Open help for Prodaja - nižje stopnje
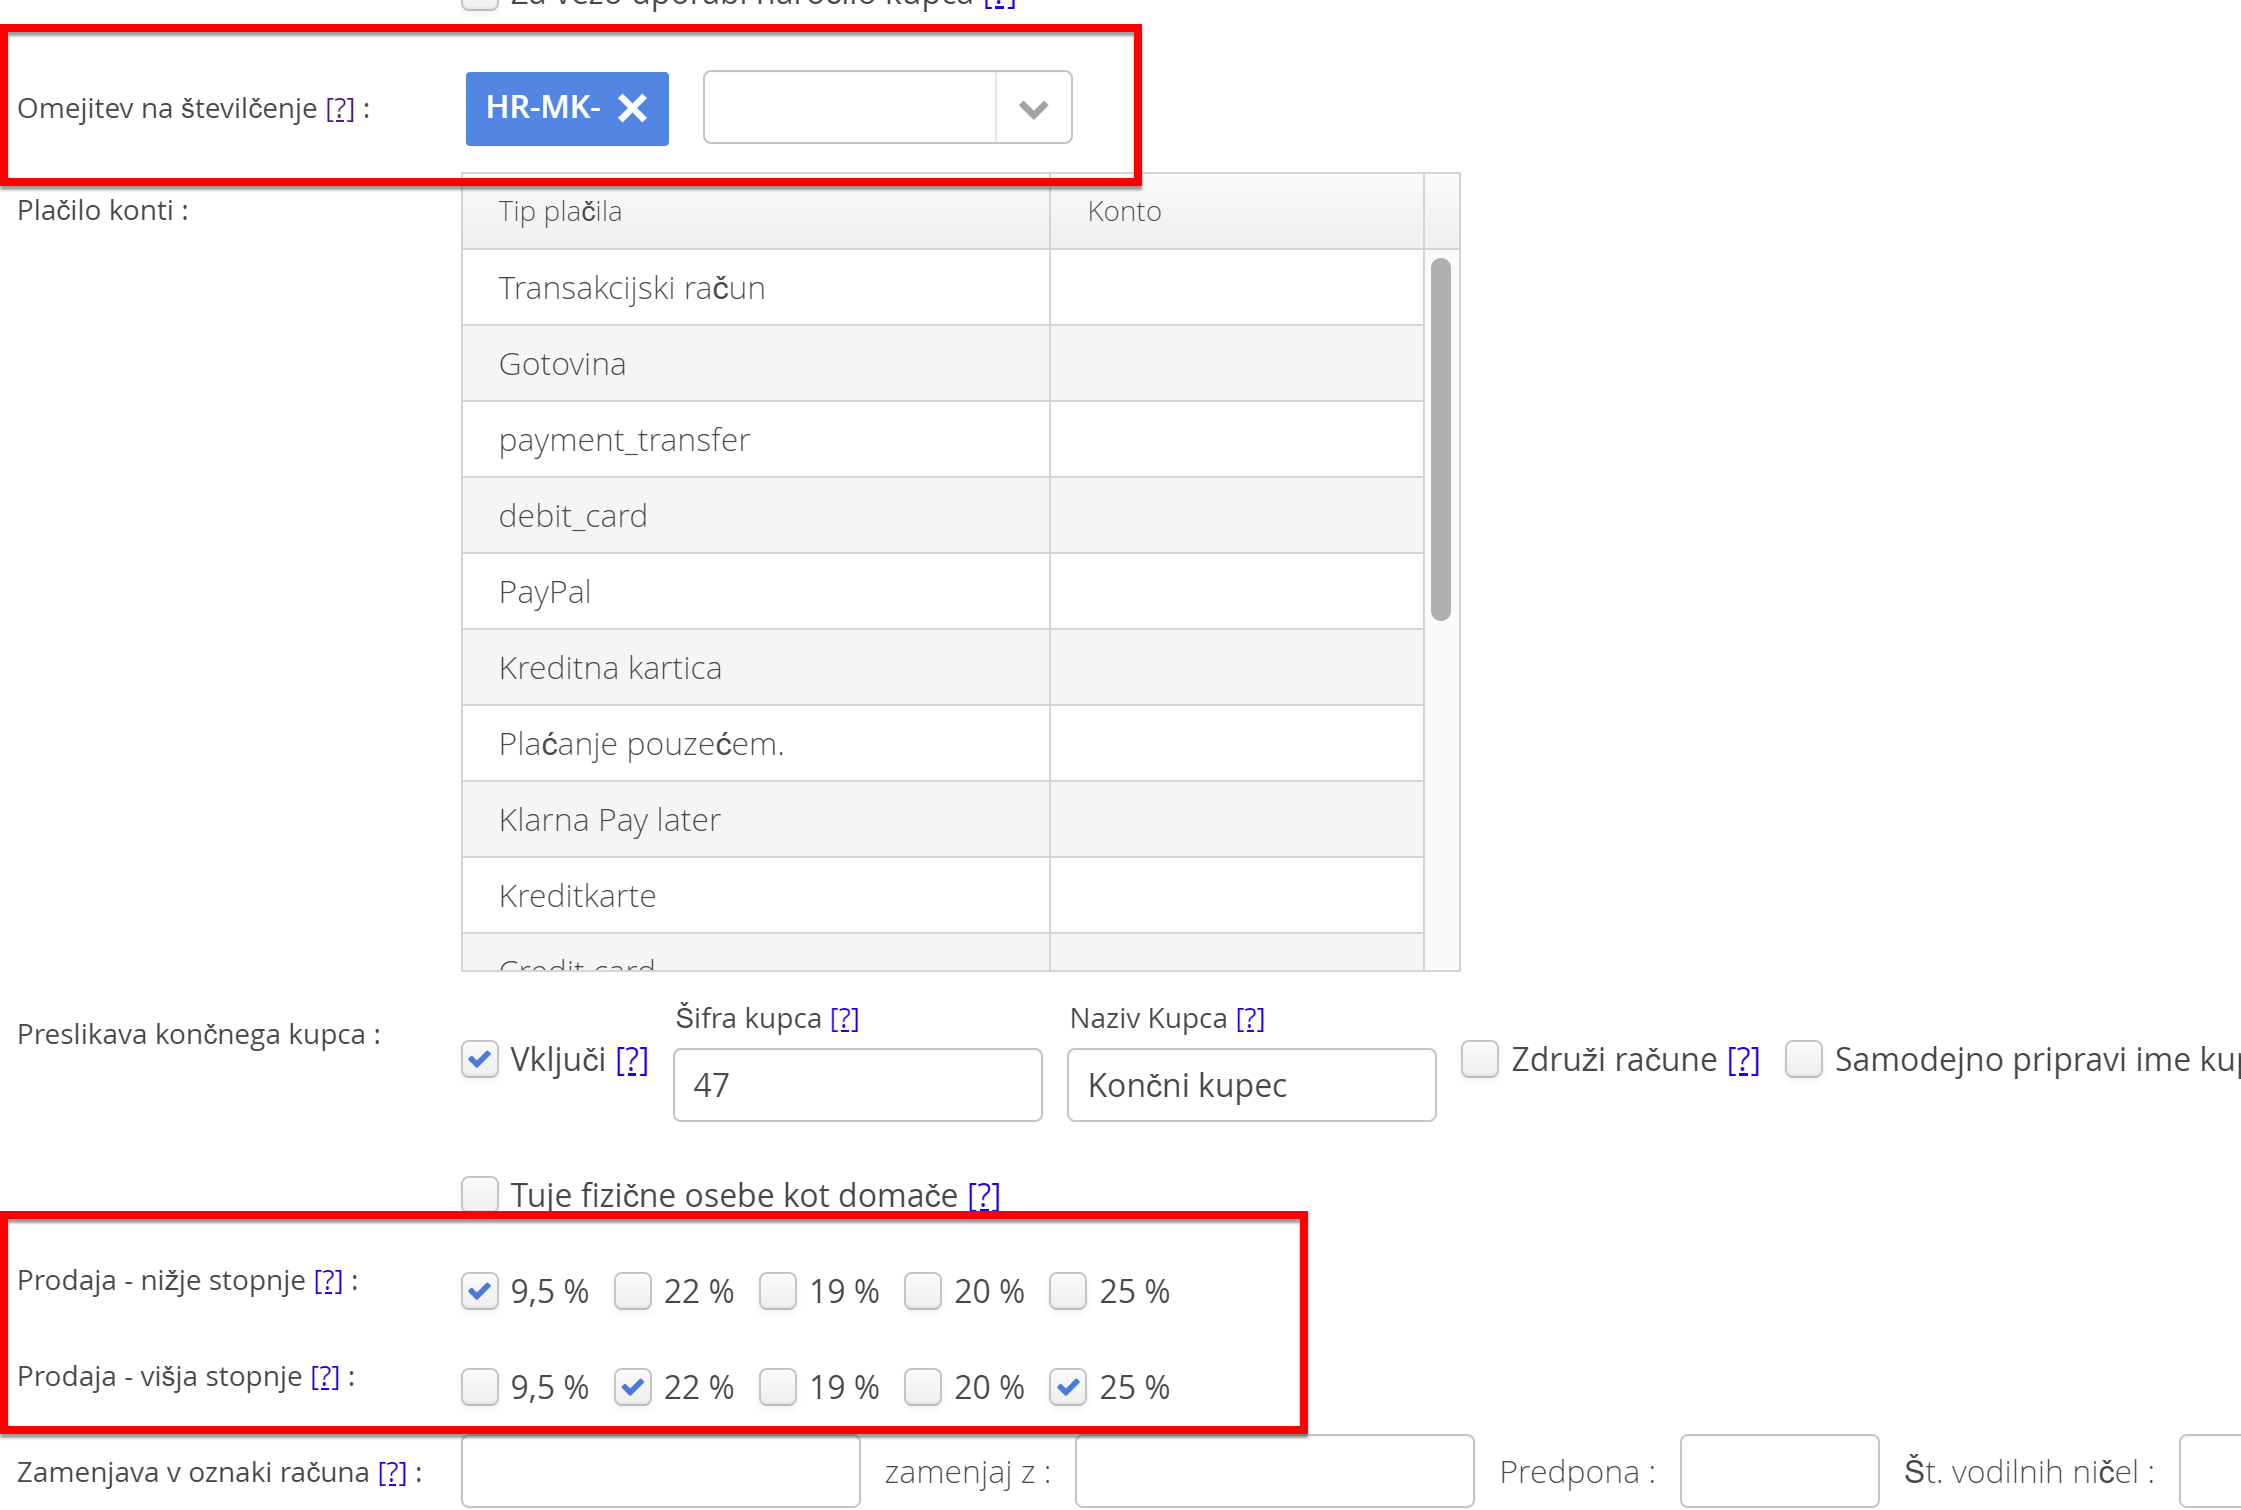 [x=328, y=1280]
